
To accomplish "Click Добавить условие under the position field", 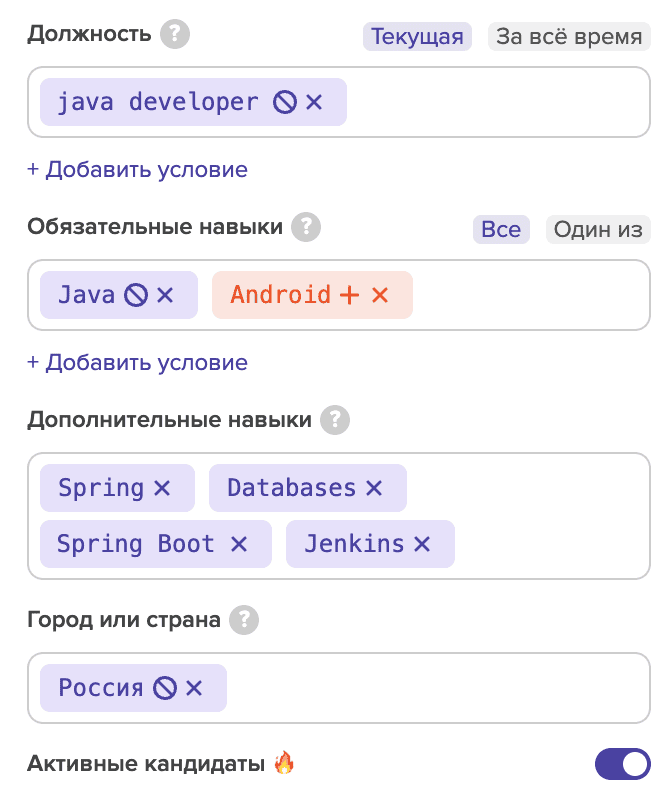I will click(137, 169).
